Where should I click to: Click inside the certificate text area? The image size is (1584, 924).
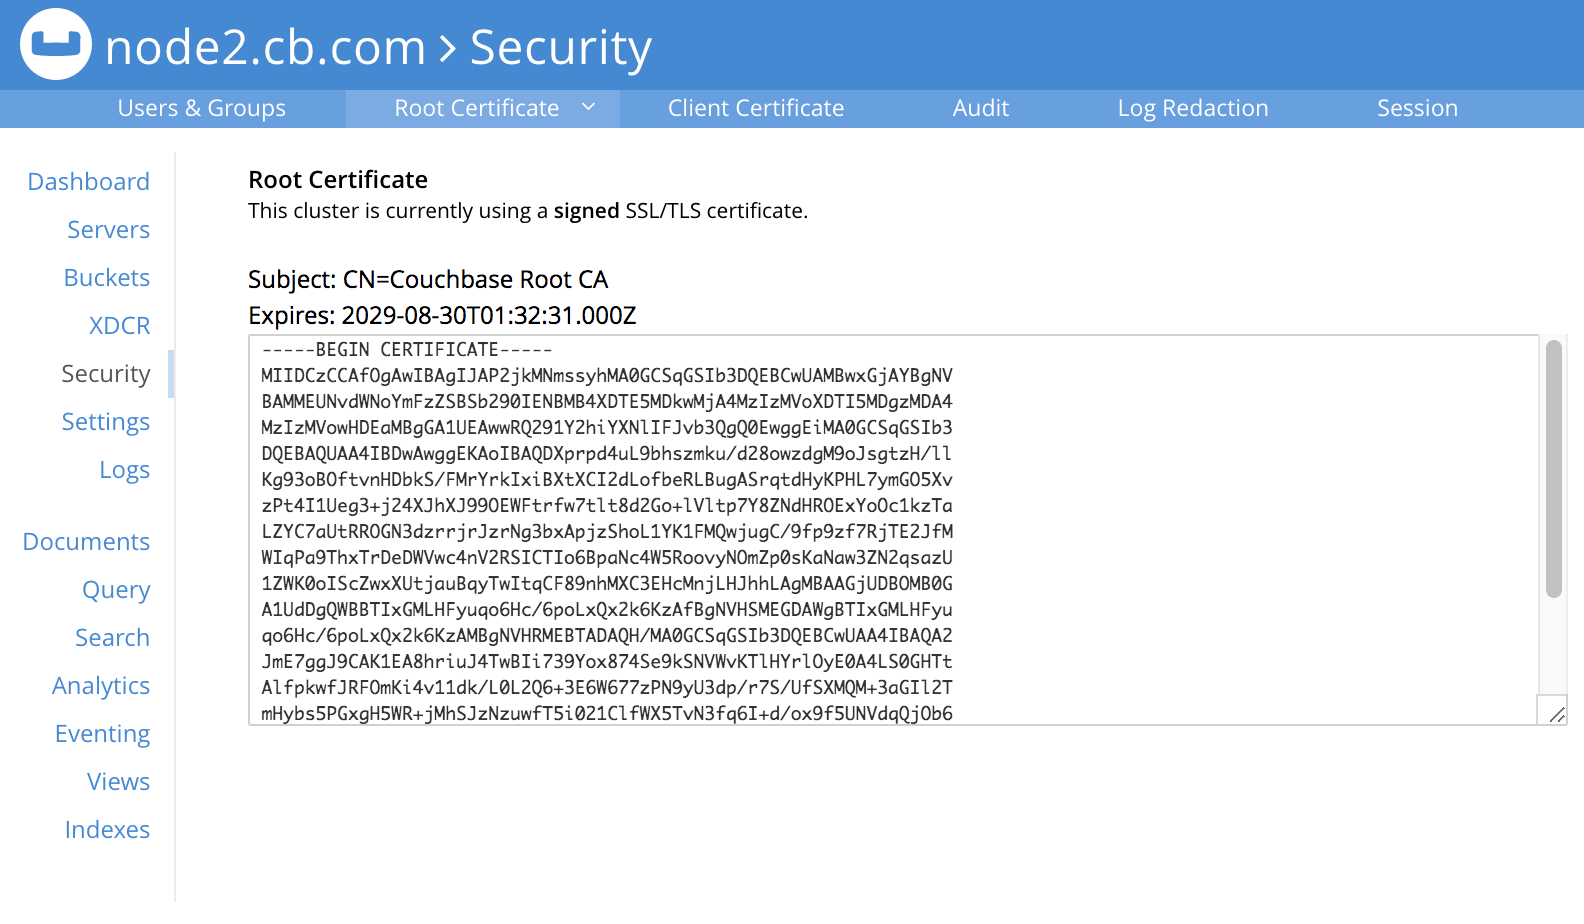tap(893, 530)
